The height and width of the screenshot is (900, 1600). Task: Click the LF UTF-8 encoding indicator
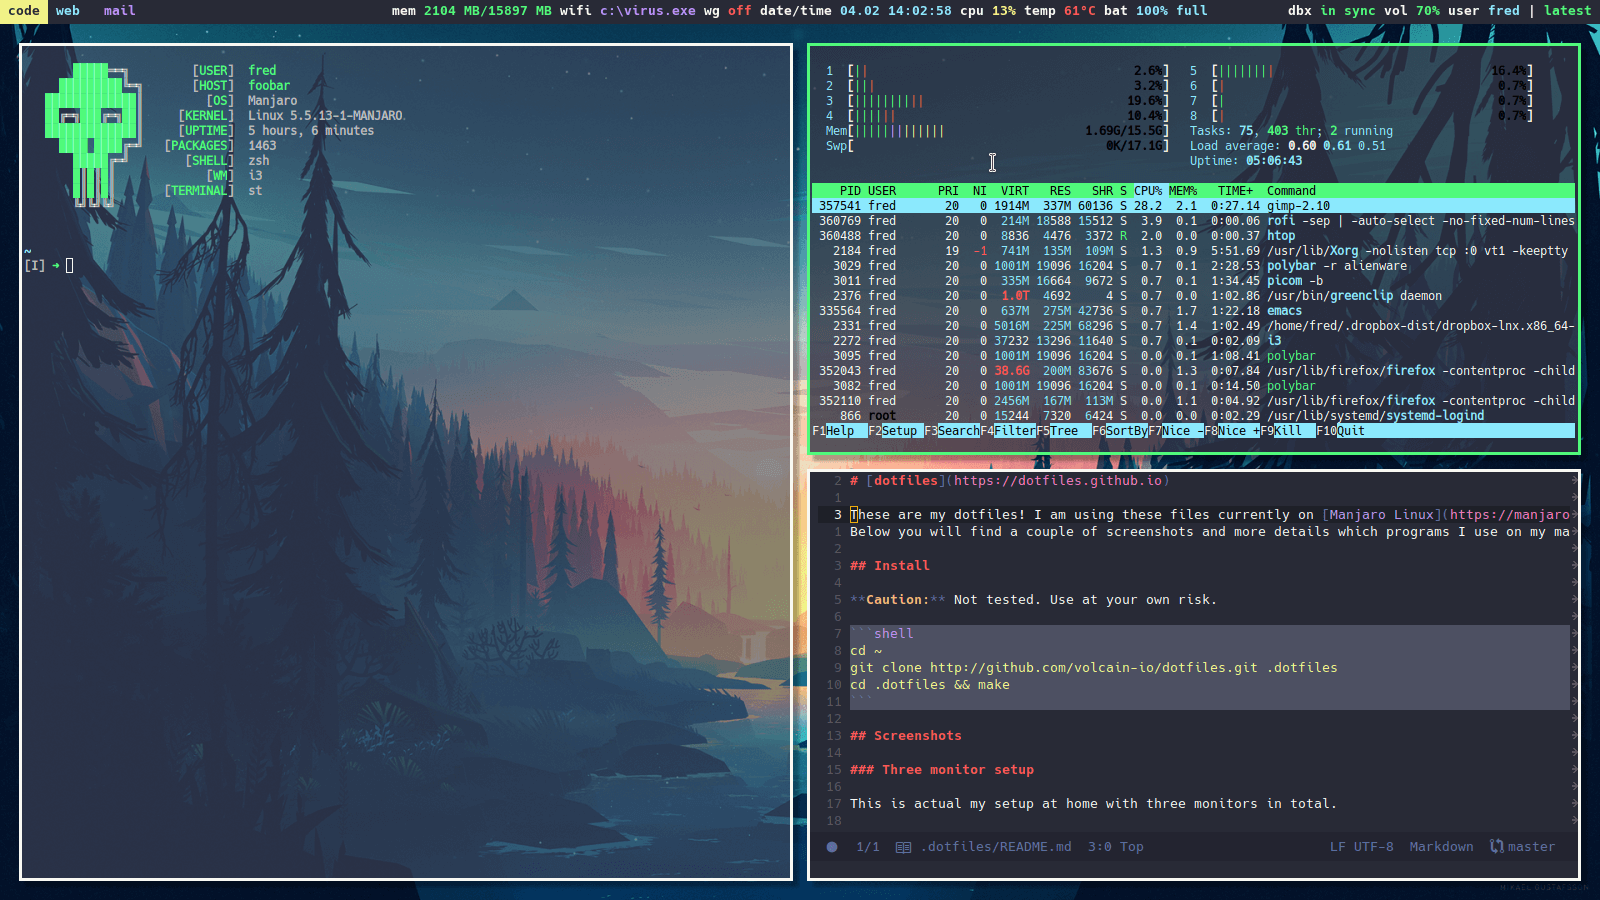tap(1362, 847)
